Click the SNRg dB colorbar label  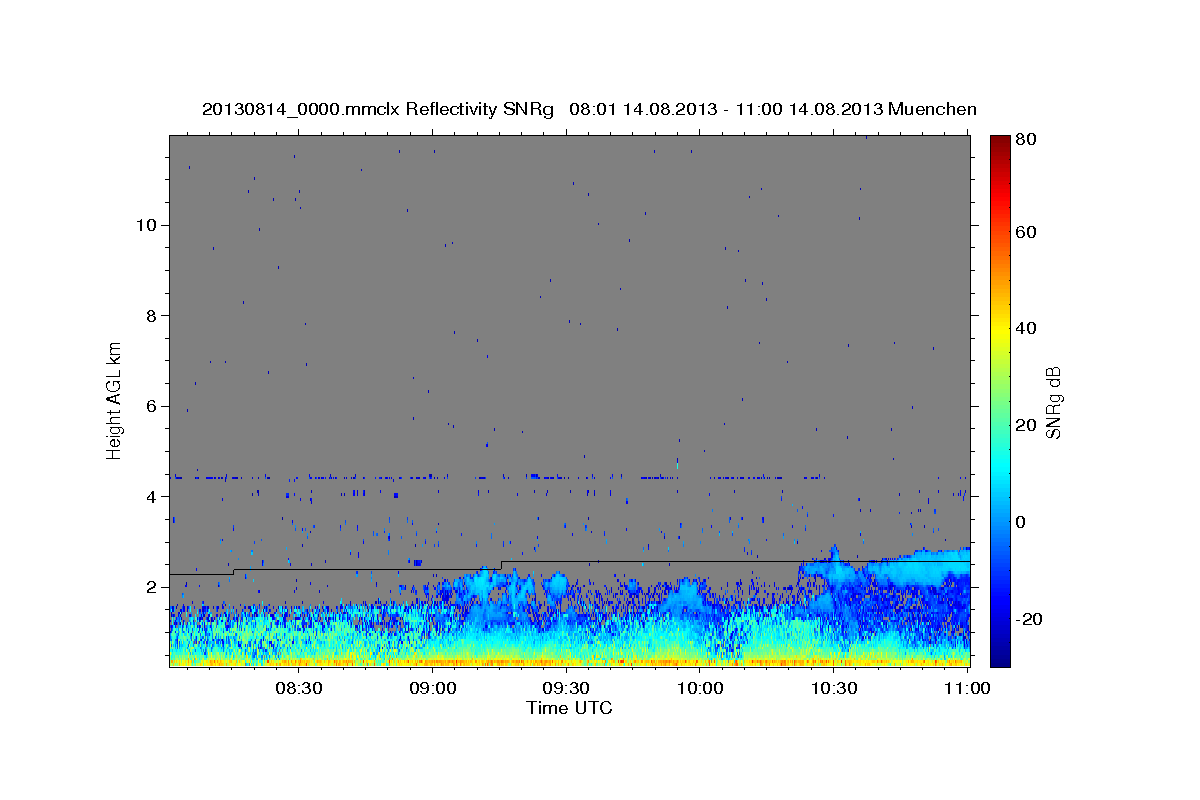(1053, 401)
